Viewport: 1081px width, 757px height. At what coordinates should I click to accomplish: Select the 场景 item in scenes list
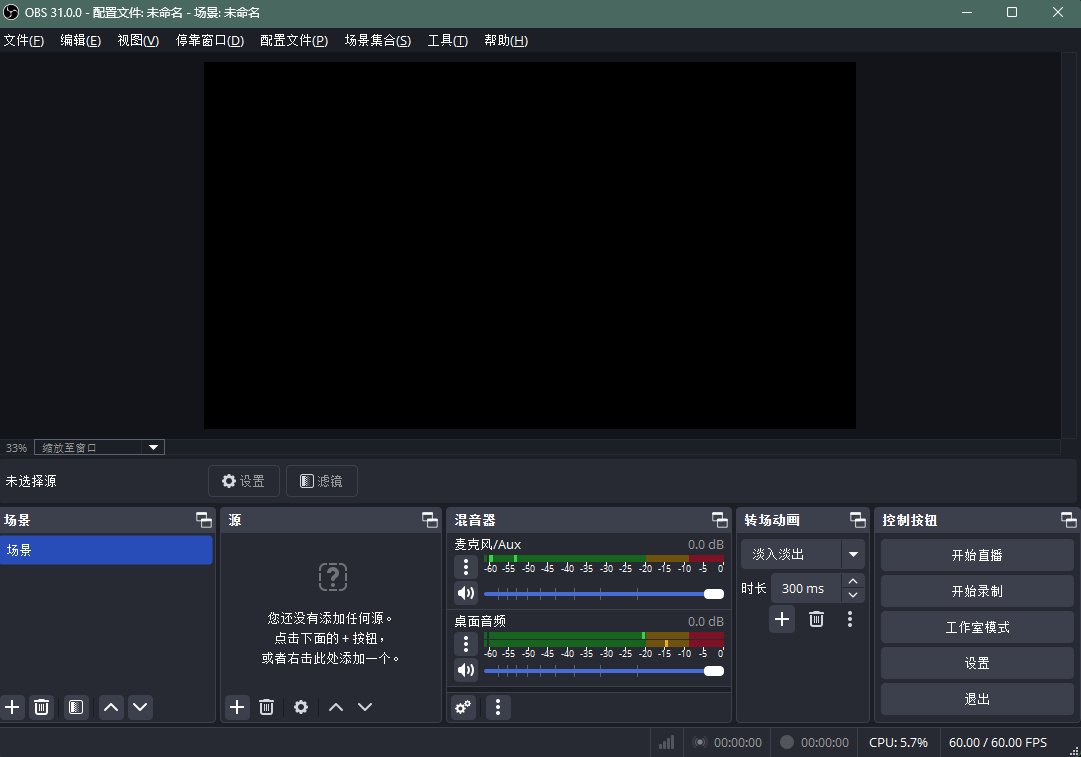click(x=106, y=550)
